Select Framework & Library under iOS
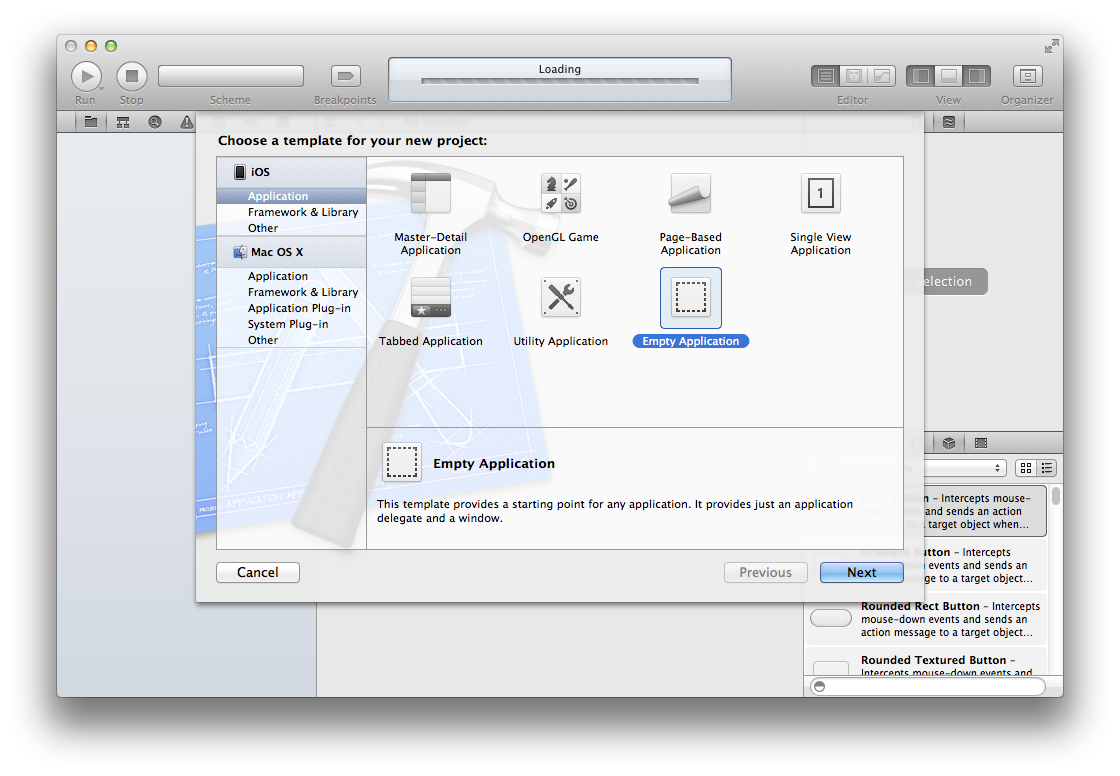The height and width of the screenshot is (776, 1120). [x=303, y=212]
